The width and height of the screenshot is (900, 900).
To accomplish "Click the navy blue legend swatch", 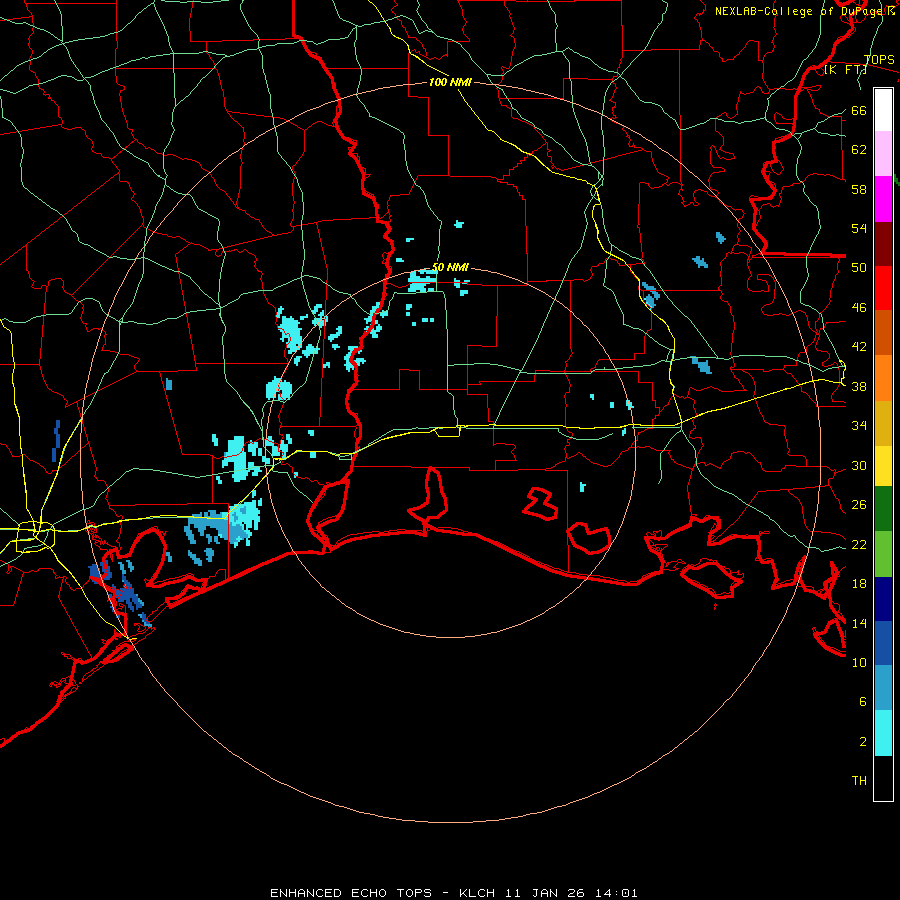I will click(883, 599).
